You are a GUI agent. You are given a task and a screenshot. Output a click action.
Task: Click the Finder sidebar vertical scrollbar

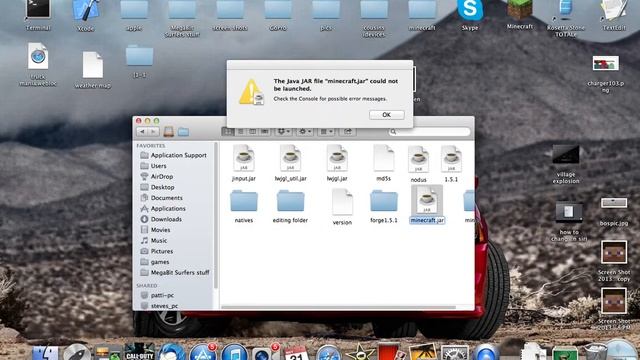point(216,215)
